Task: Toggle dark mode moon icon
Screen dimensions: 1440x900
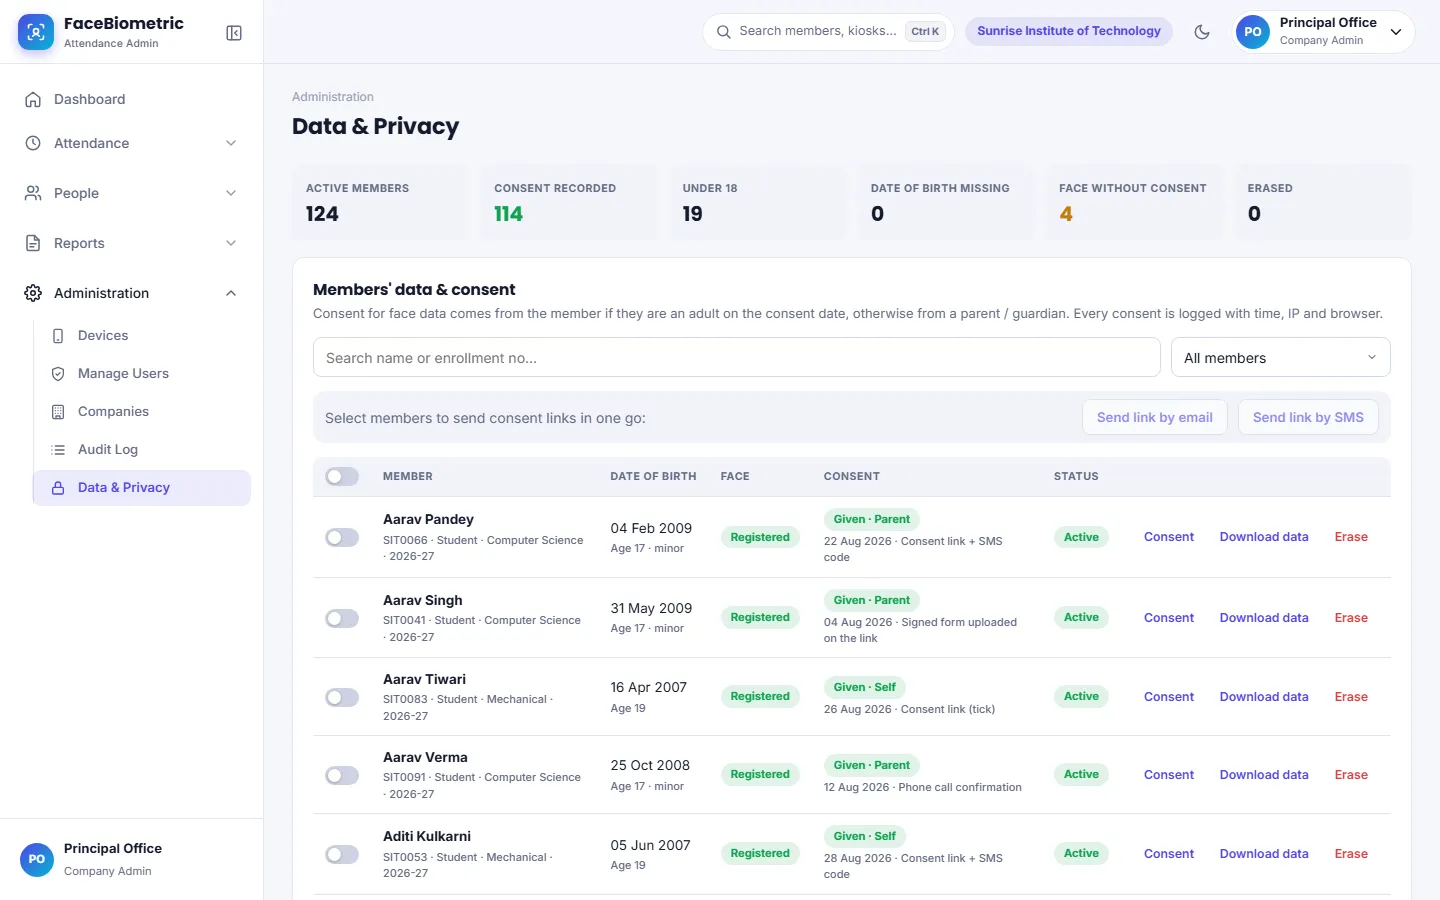Action: tap(1202, 32)
